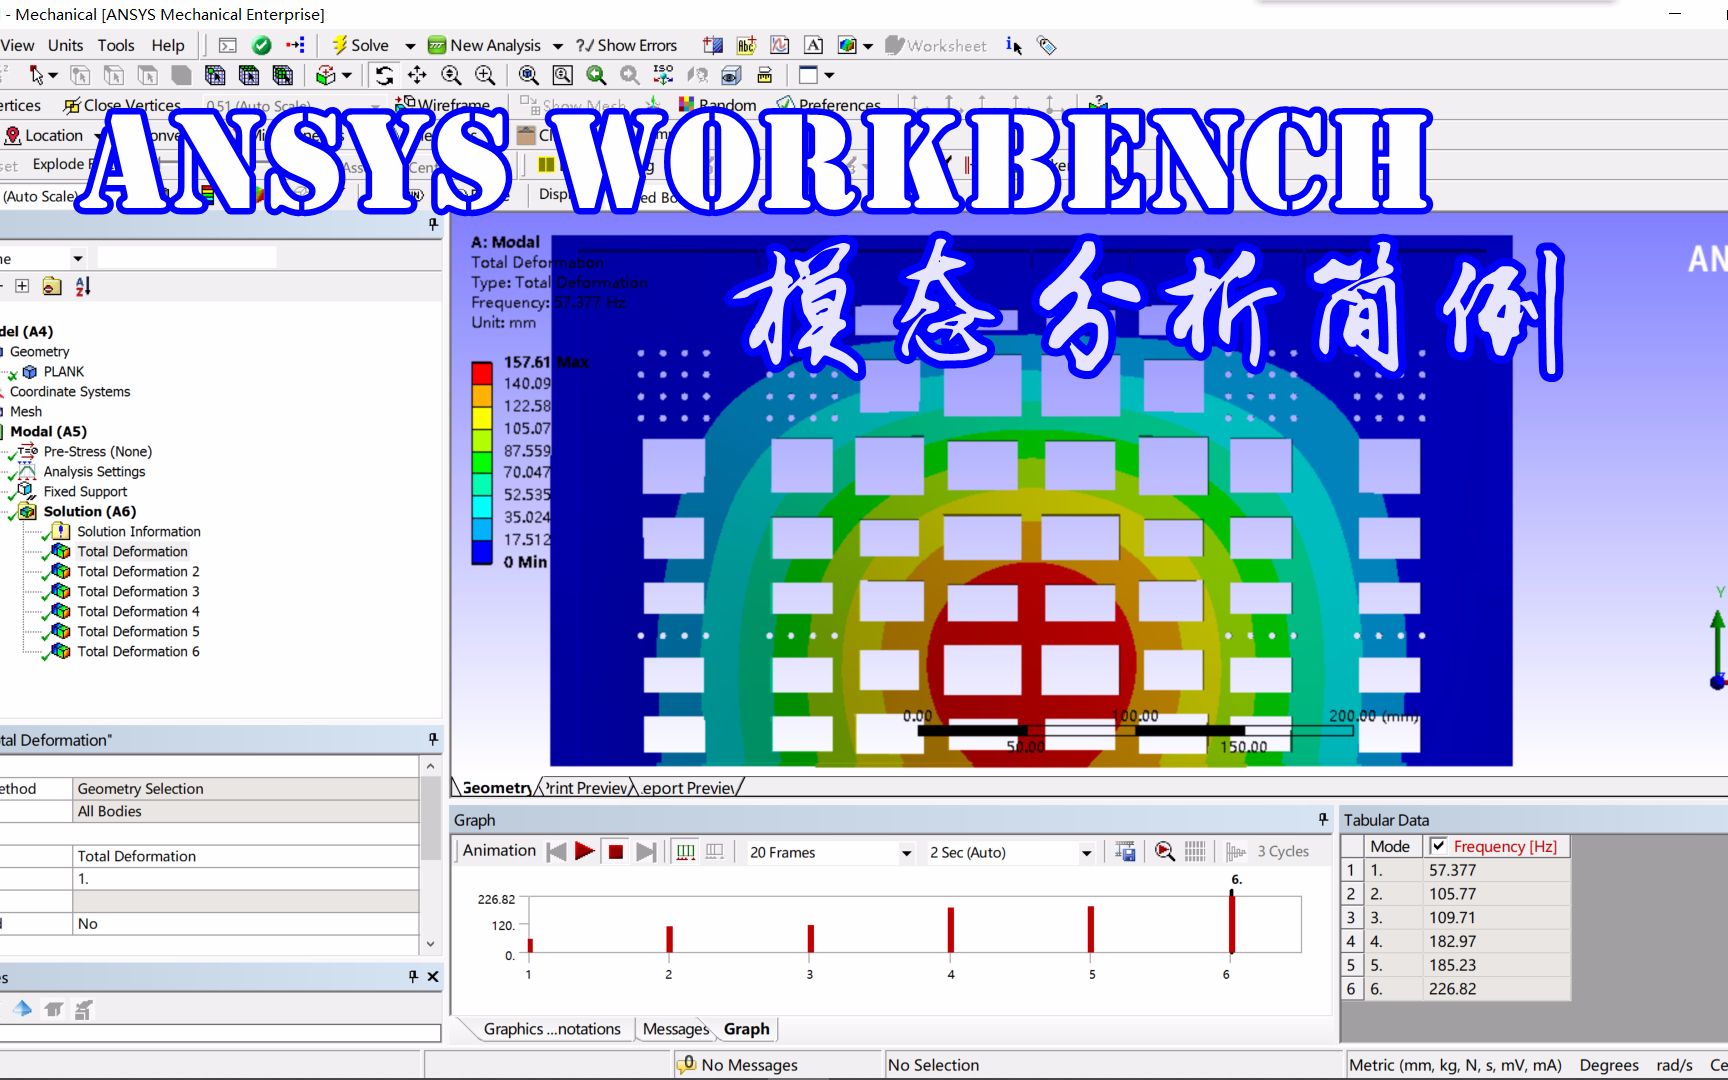Select the PLANK geometry body

pos(64,371)
